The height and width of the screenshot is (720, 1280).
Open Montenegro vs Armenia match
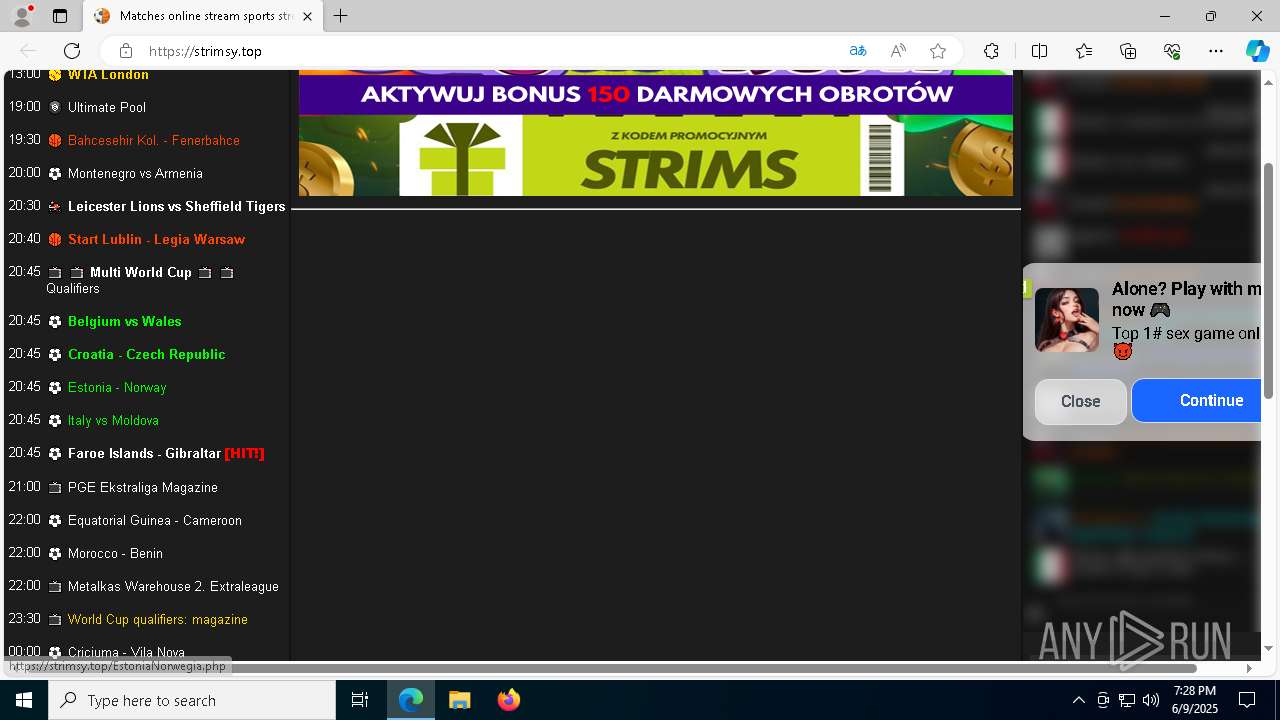coord(135,173)
